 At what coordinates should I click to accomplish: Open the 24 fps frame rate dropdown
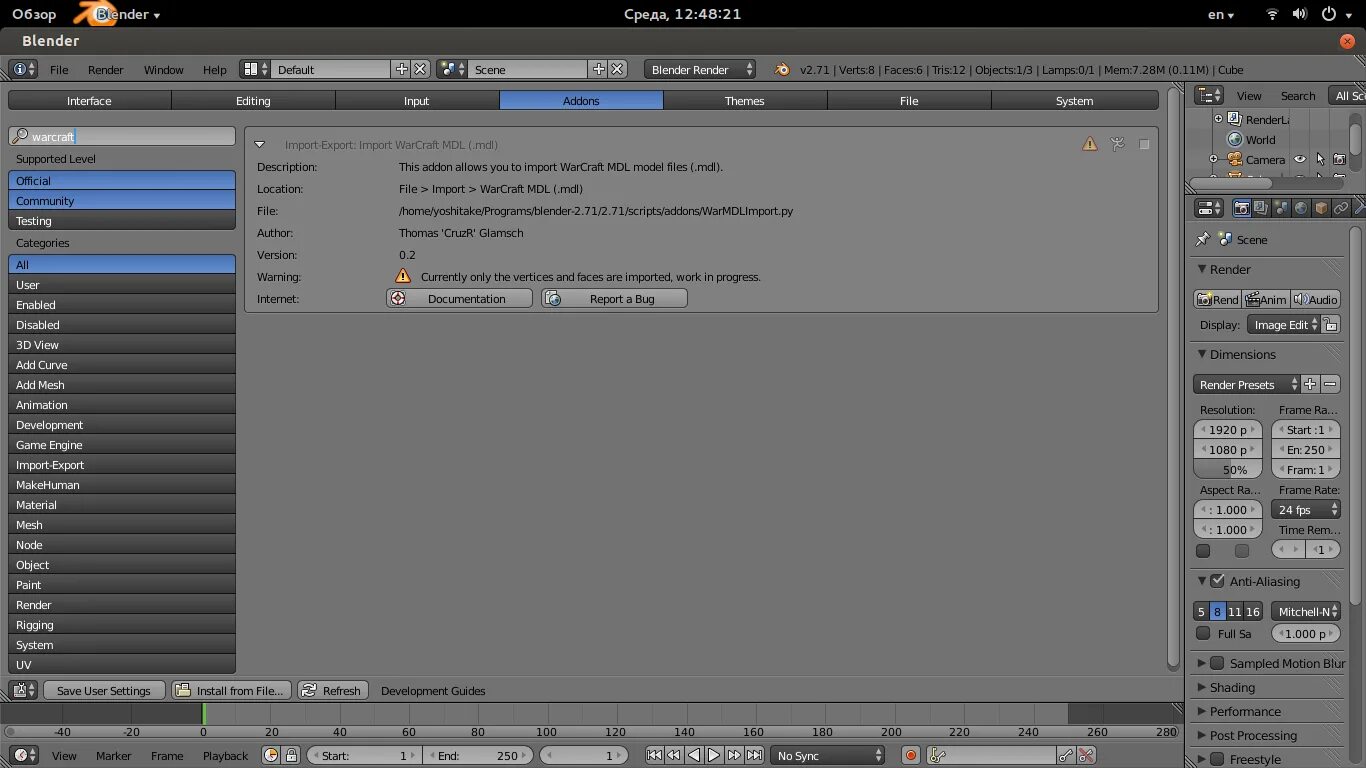pyautogui.click(x=1306, y=509)
